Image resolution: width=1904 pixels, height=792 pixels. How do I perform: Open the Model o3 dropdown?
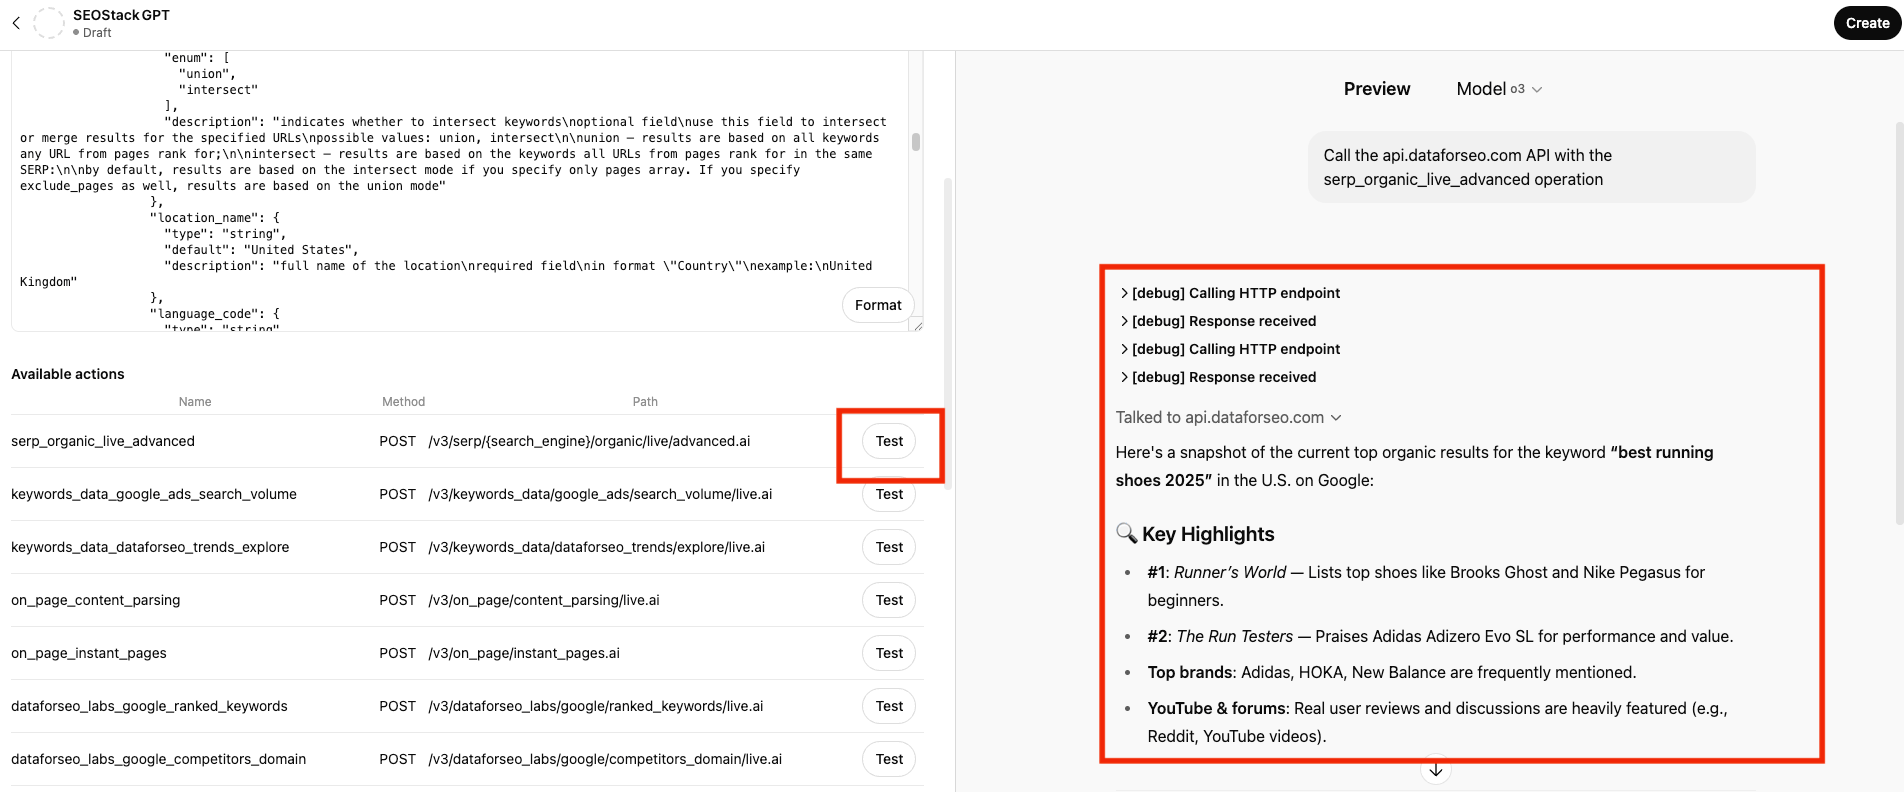pyautogui.click(x=1499, y=89)
